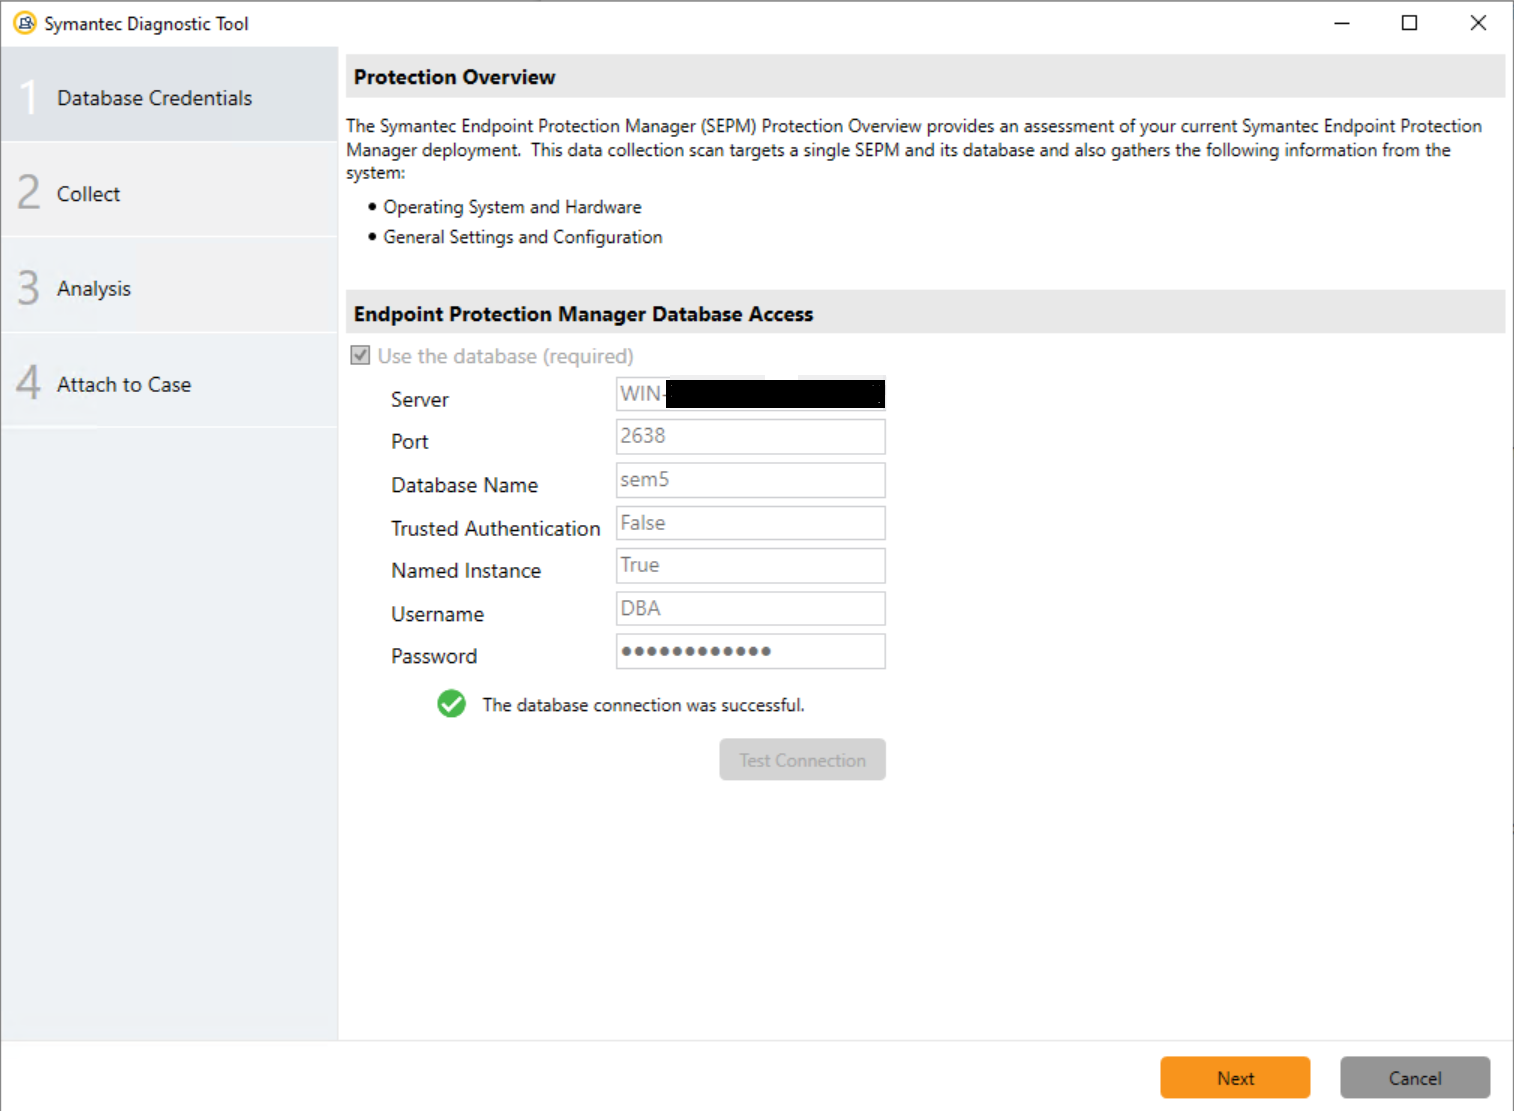
Task: Click the Server input field
Action: [x=750, y=394]
